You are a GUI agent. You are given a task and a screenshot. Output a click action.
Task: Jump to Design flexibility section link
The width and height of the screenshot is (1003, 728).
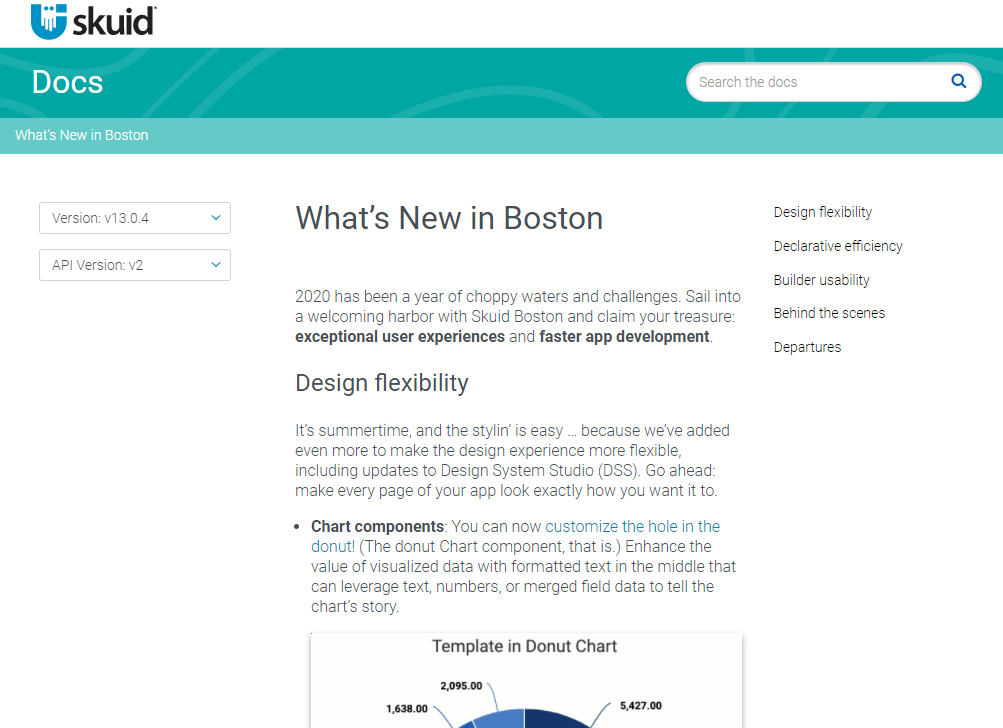pyautogui.click(x=823, y=212)
